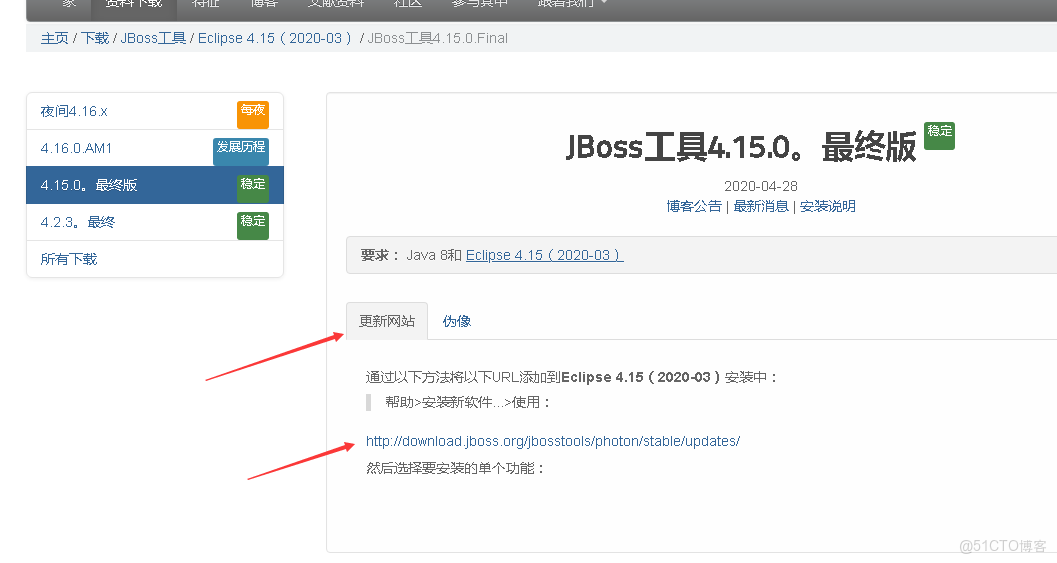
Task: Go to the 下载 breadcrumb link
Action: point(95,38)
